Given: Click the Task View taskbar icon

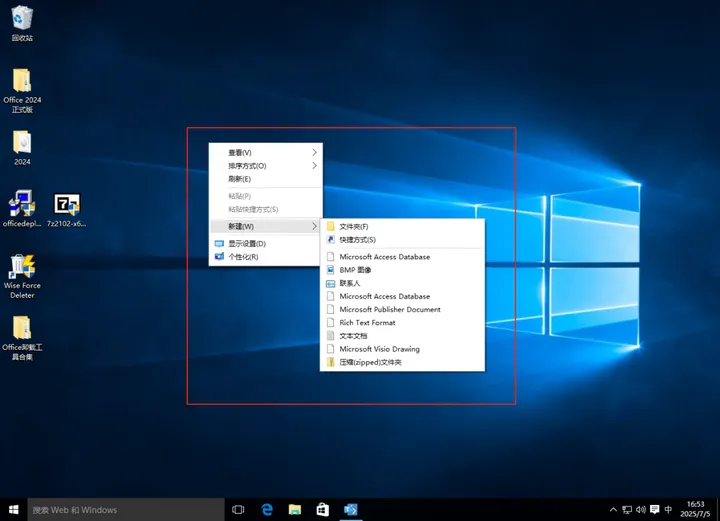Looking at the screenshot, I should pyautogui.click(x=238, y=509).
